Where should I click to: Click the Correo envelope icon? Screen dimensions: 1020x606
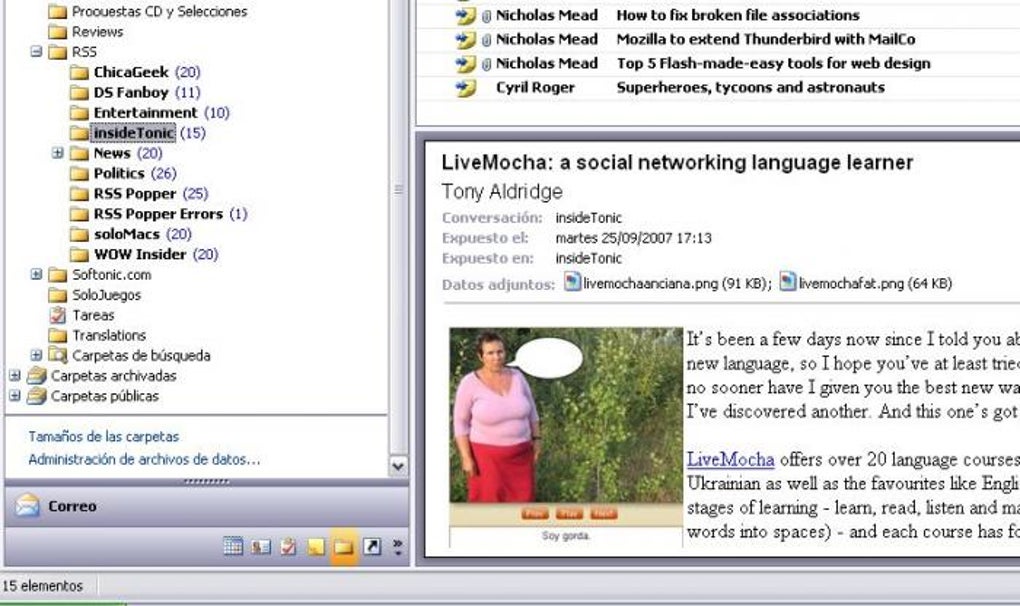27,505
